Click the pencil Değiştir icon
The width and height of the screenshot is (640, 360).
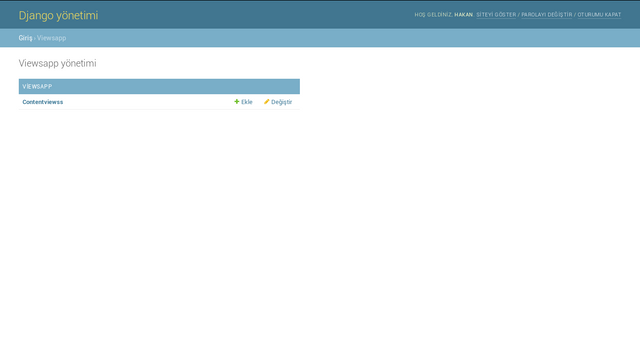click(x=267, y=102)
